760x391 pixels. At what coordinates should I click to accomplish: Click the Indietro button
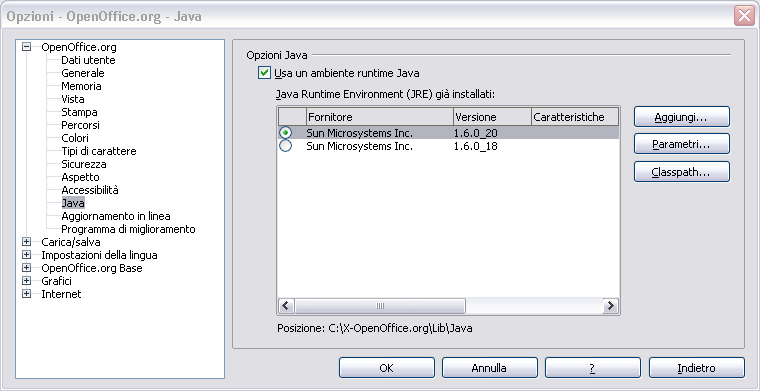(x=697, y=368)
